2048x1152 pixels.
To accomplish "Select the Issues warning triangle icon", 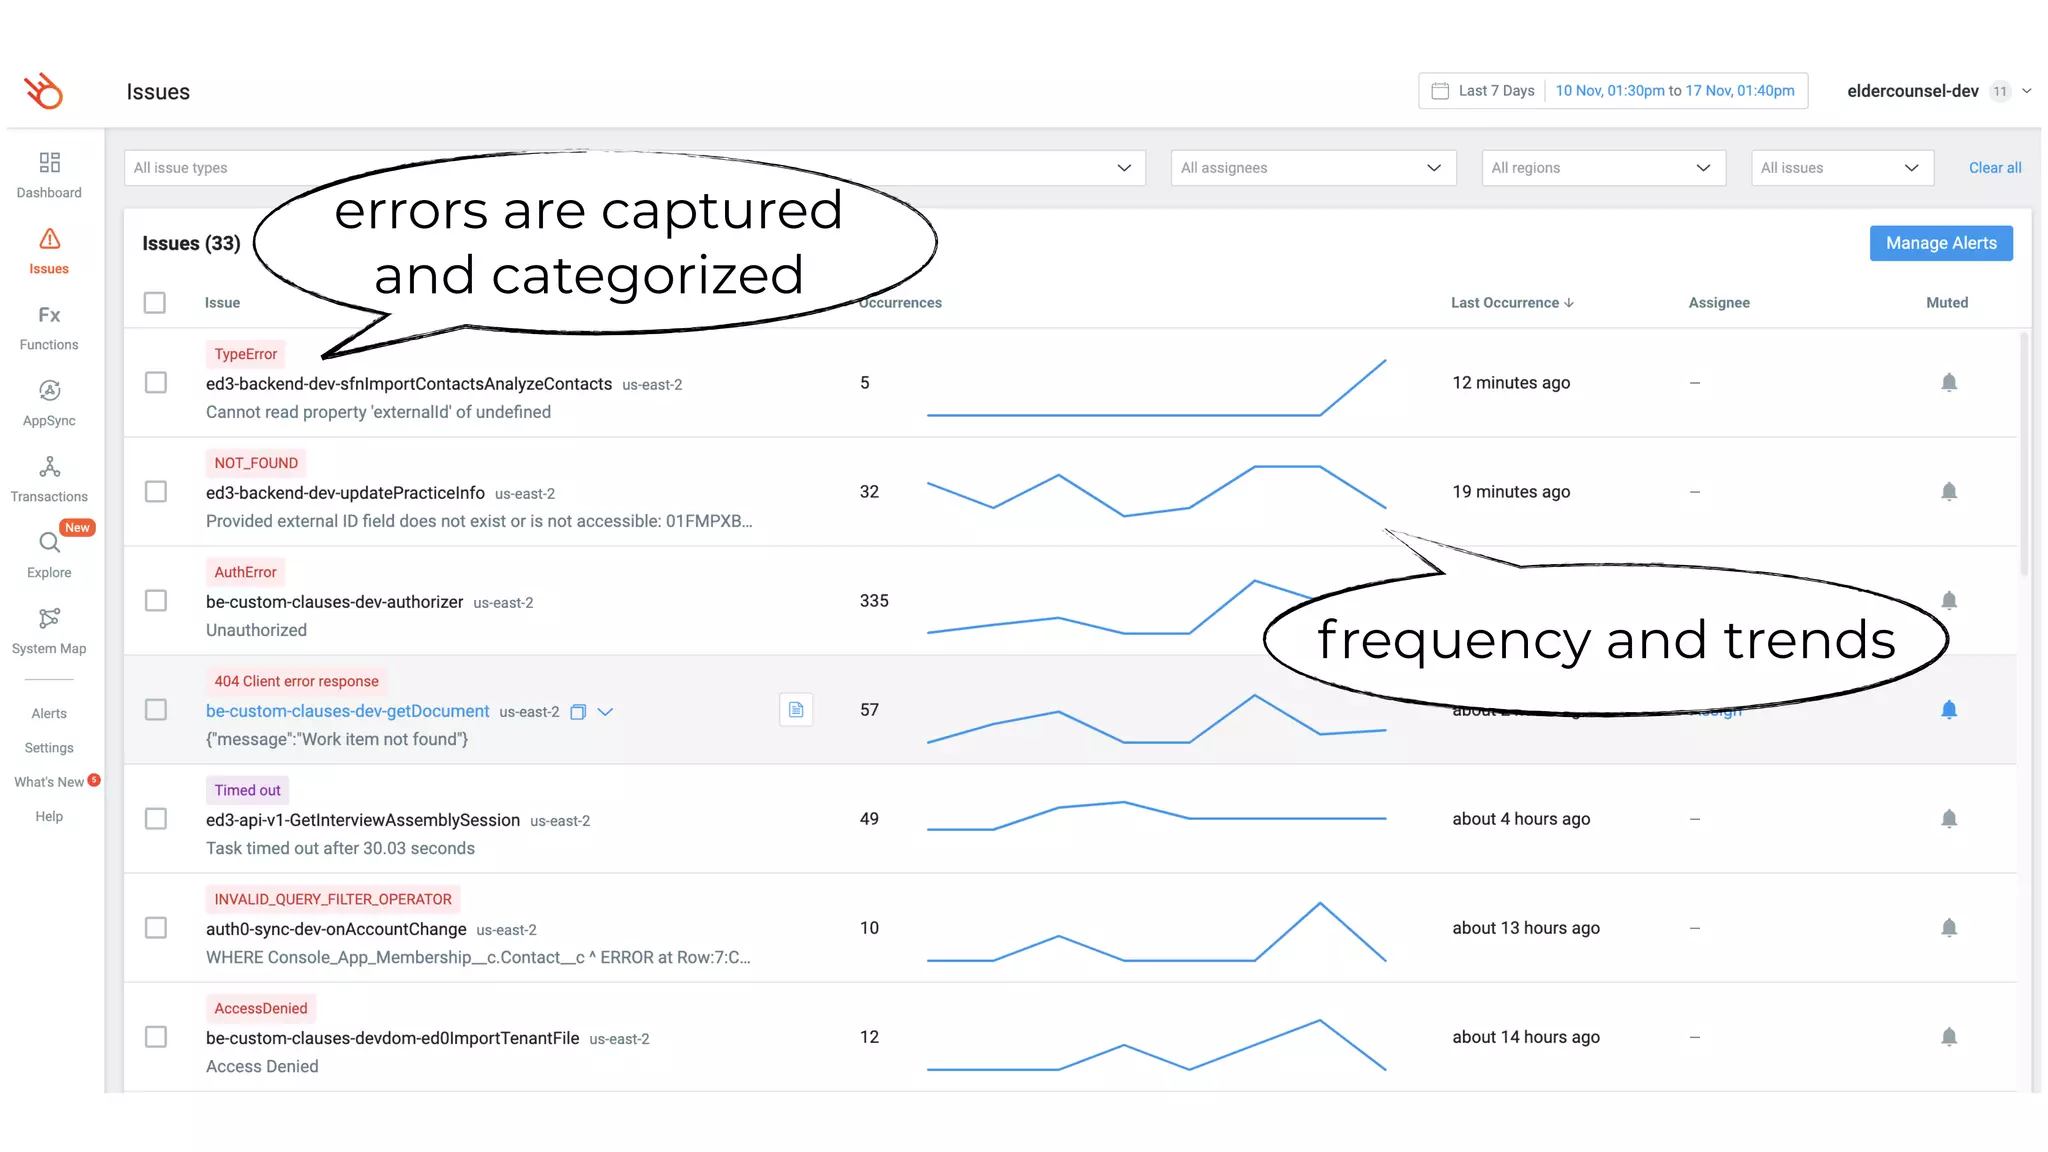I will pos(49,239).
